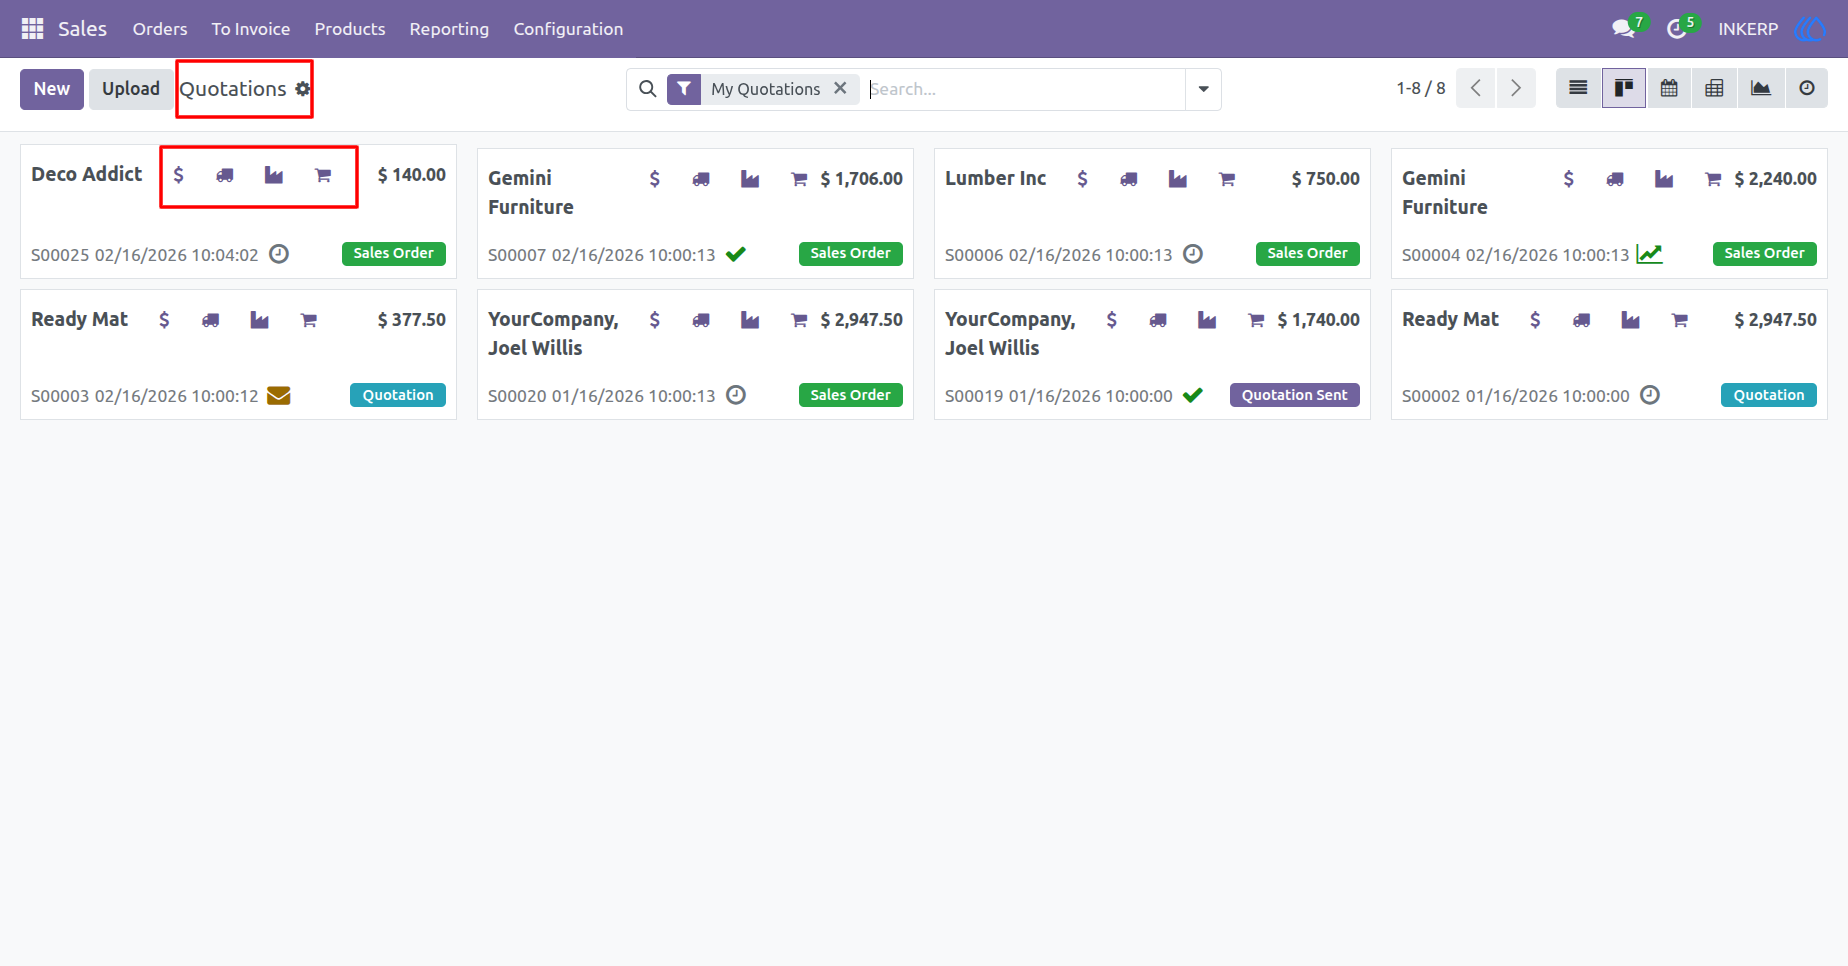Click truck icon on Lumber Inc card
Viewport: 1848px width, 966px height.
(x=1129, y=179)
